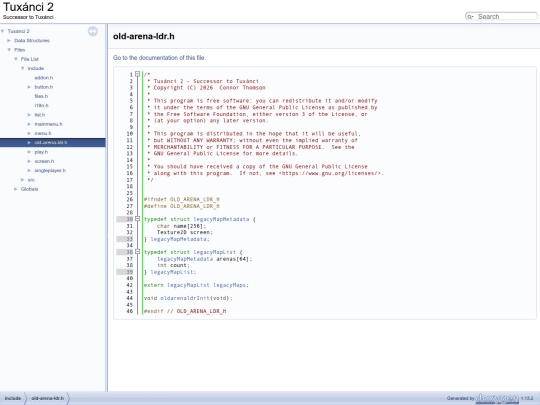Click the search magnifier icon
Screen dimensions: 540x405
coord(470,17)
